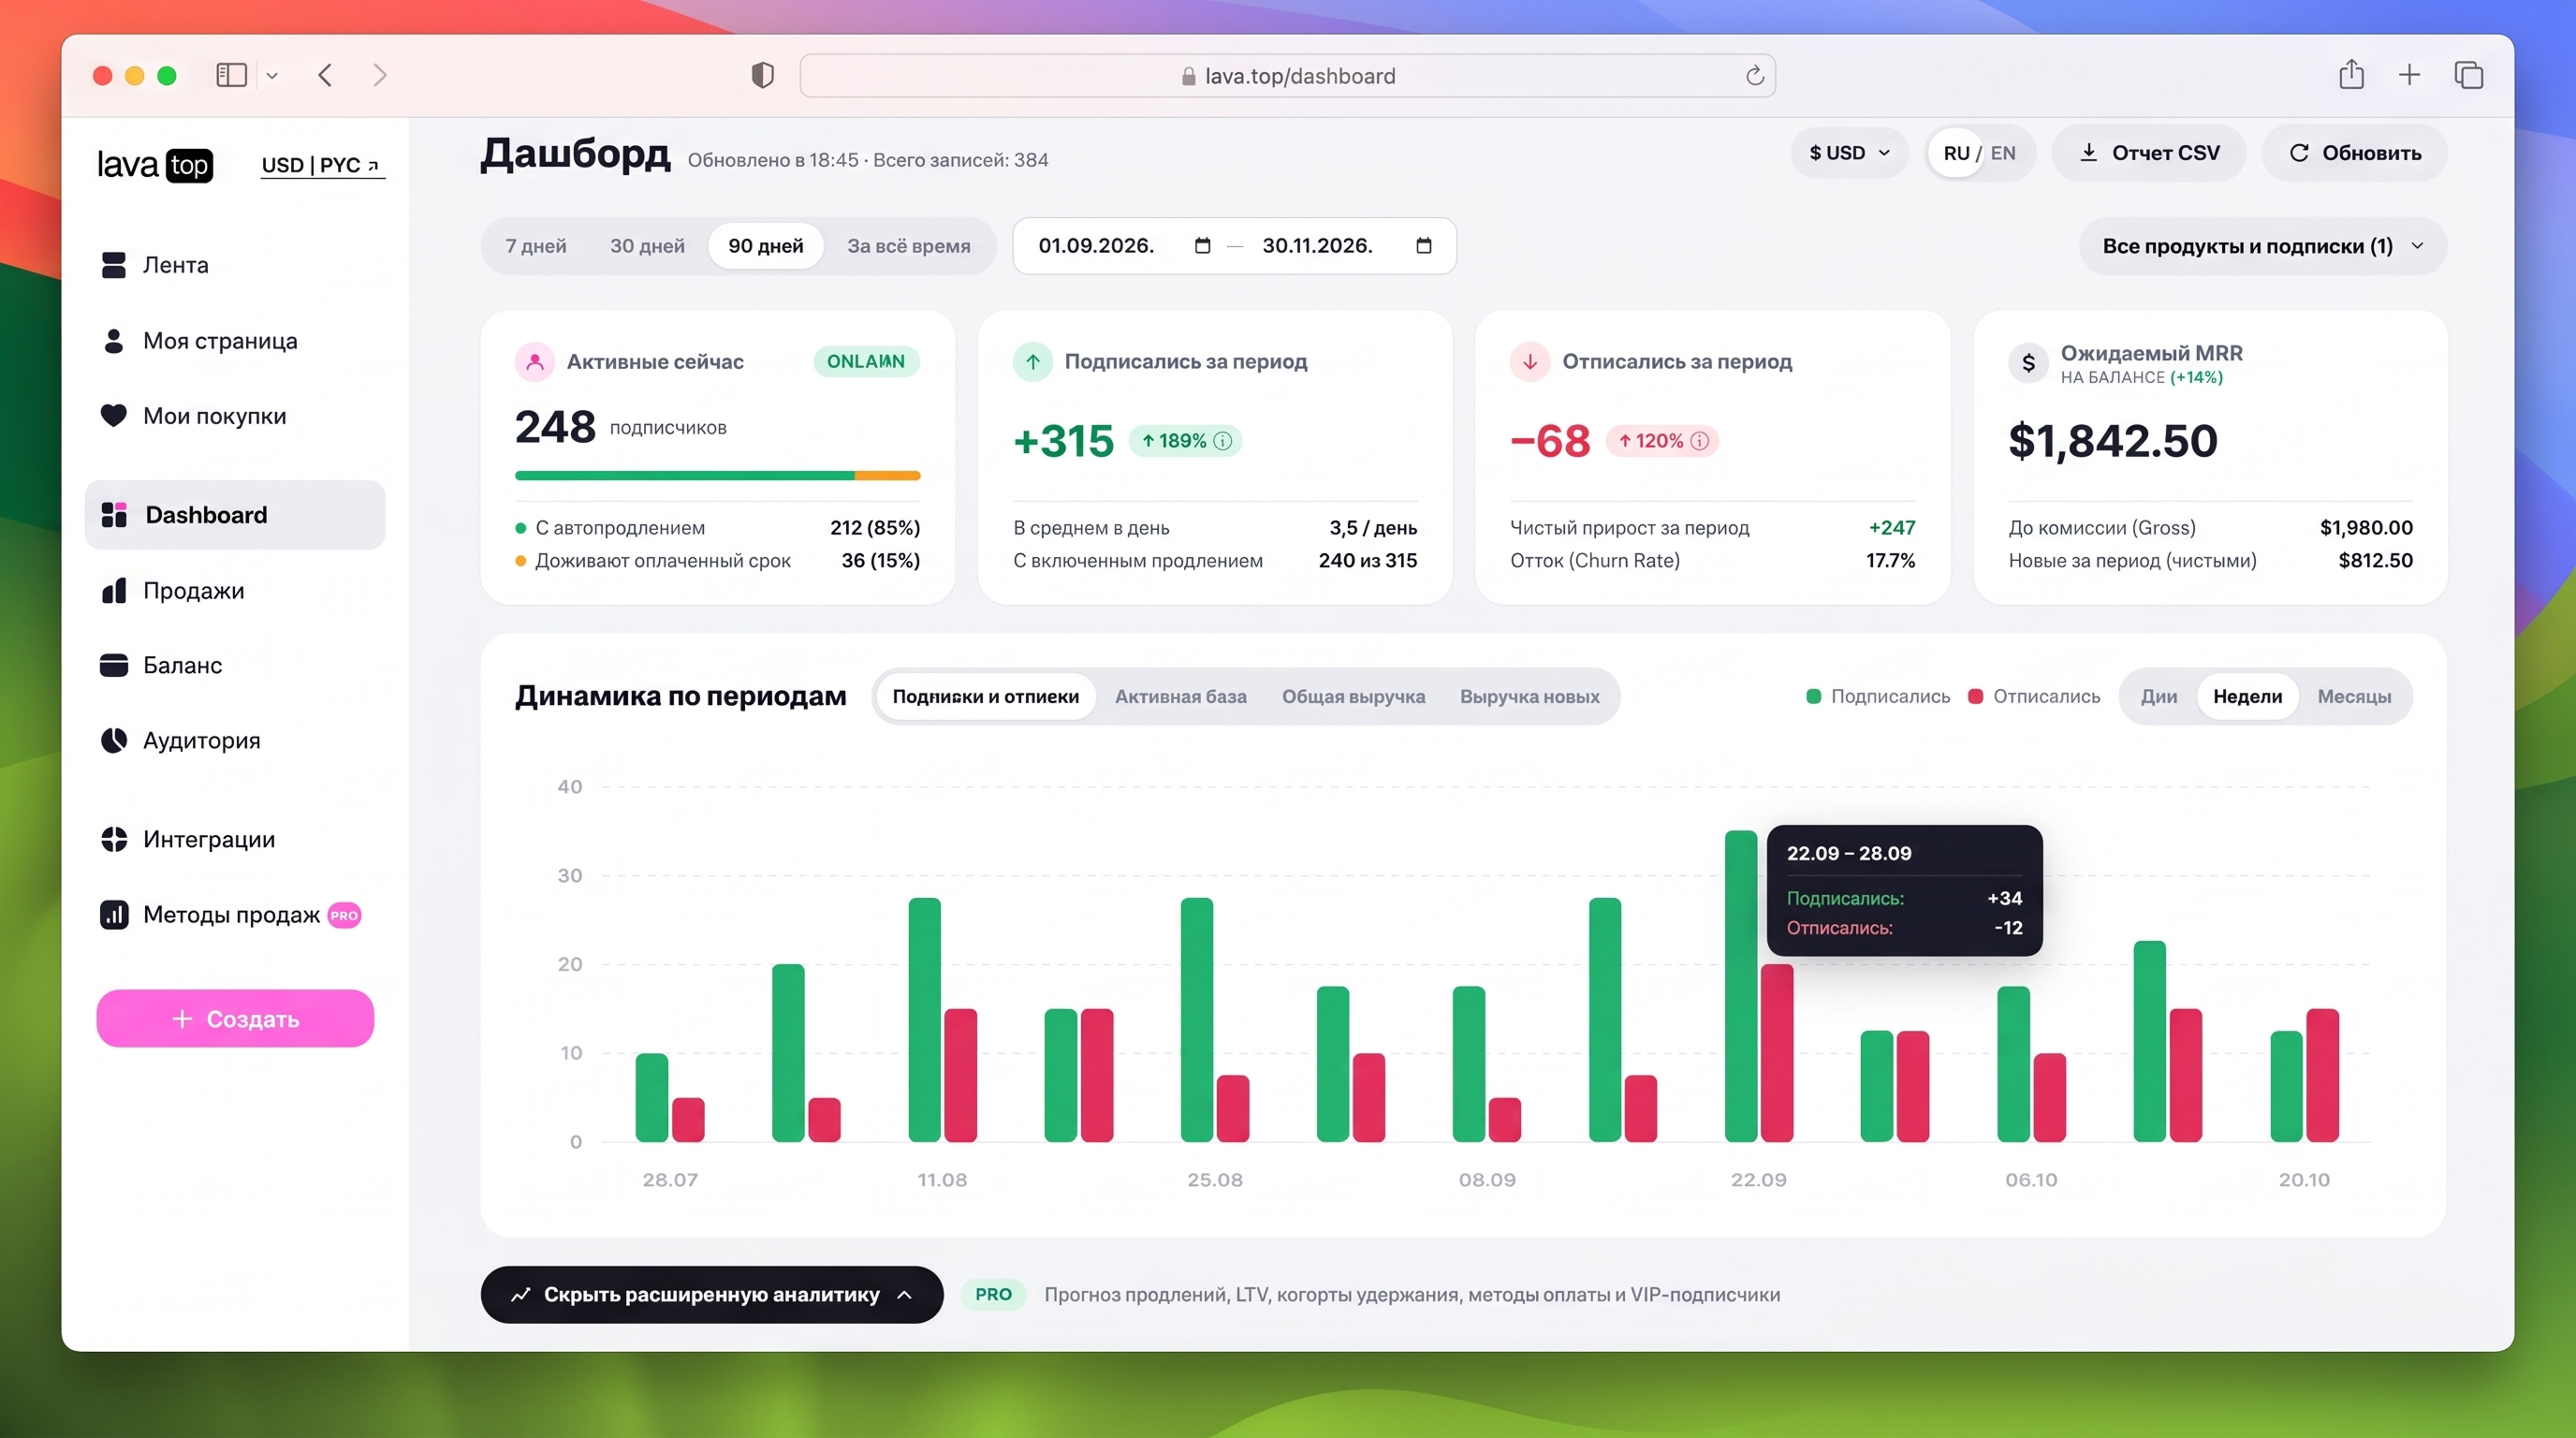Image resolution: width=2576 pixels, height=1438 pixels.
Task: Open calendar picker for start date 01.09.2026
Action: [x=1202, y=245]
